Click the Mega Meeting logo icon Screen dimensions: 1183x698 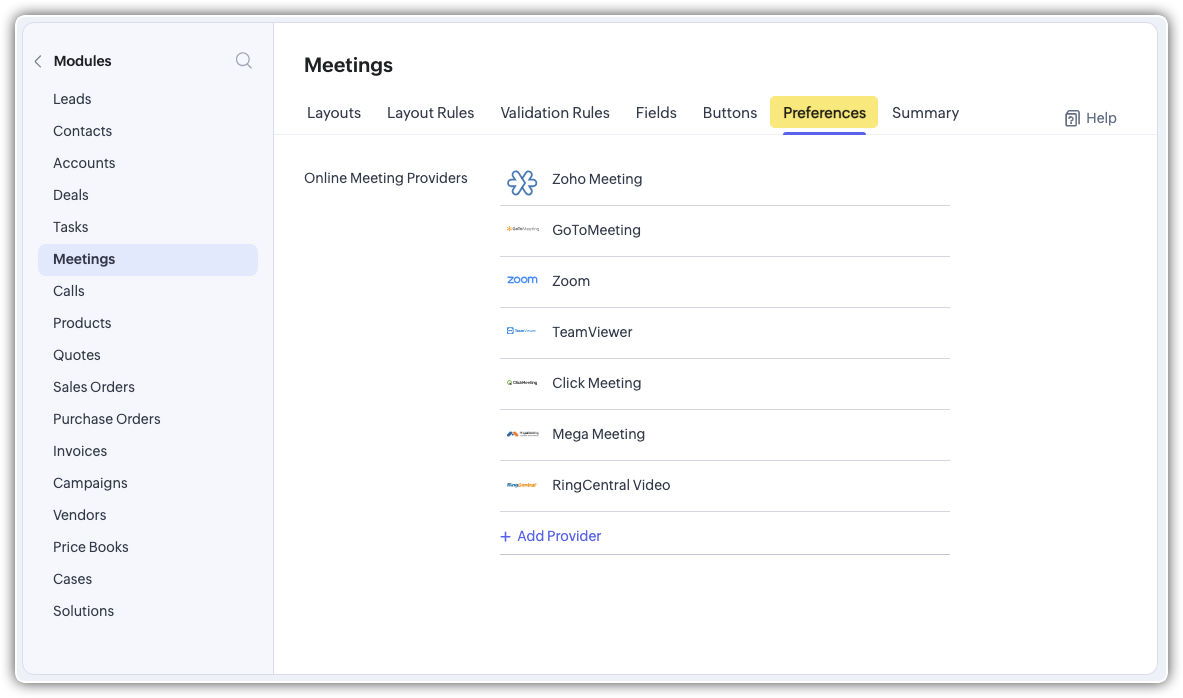pos(522,434)
